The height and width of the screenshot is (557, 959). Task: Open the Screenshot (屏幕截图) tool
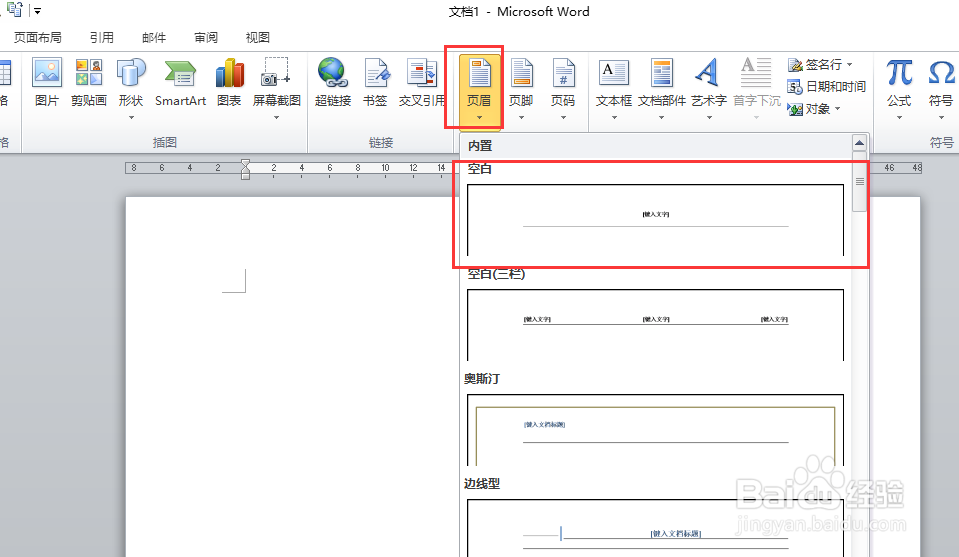(x=276, y=89)
